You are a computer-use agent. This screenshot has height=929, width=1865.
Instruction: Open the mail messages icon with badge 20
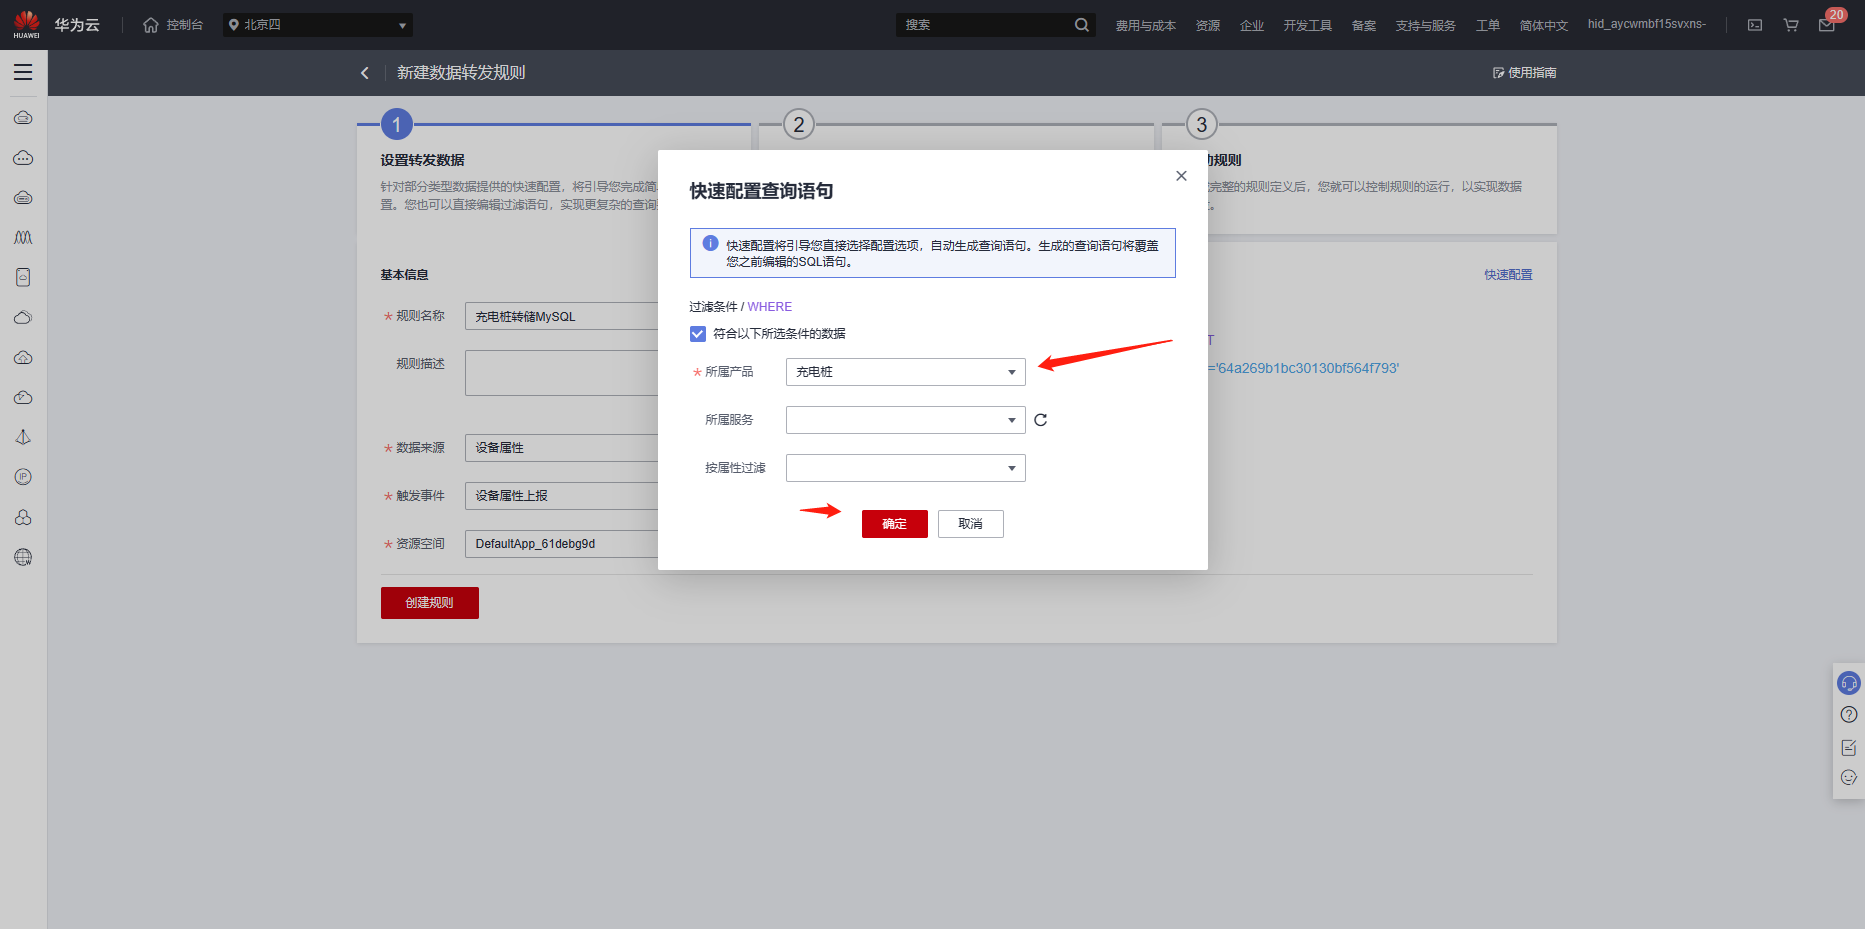[x=1827, y=25]
